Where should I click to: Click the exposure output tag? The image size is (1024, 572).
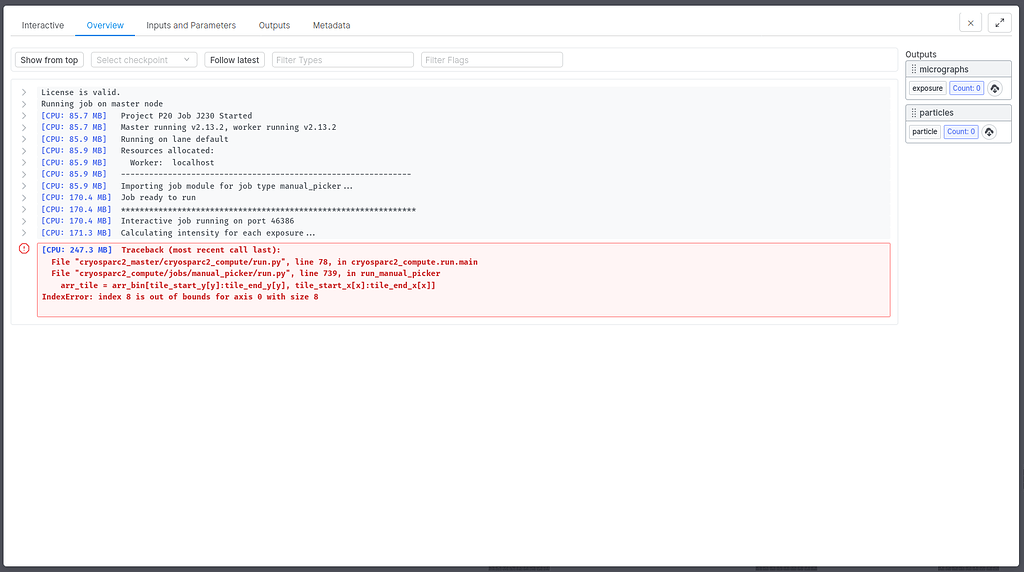coord(927,88)
